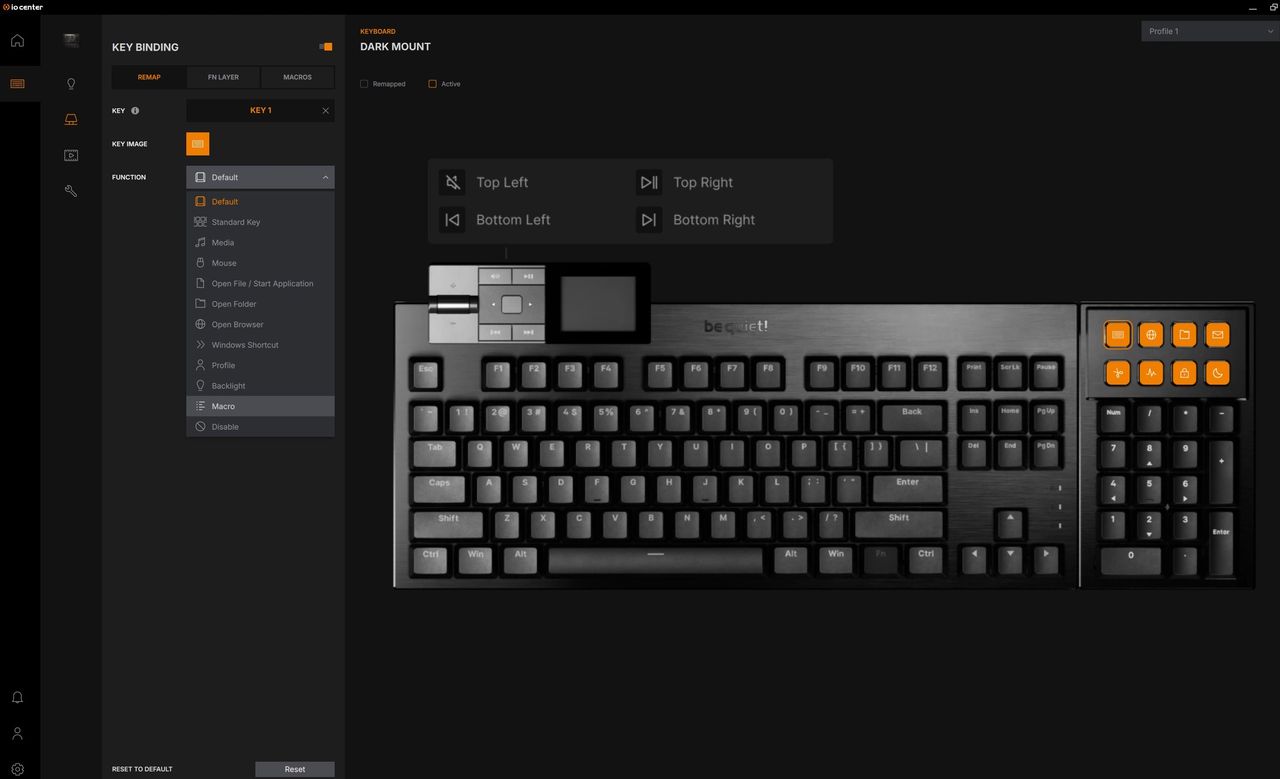Open the wrench settings icon

pos(71,191)
